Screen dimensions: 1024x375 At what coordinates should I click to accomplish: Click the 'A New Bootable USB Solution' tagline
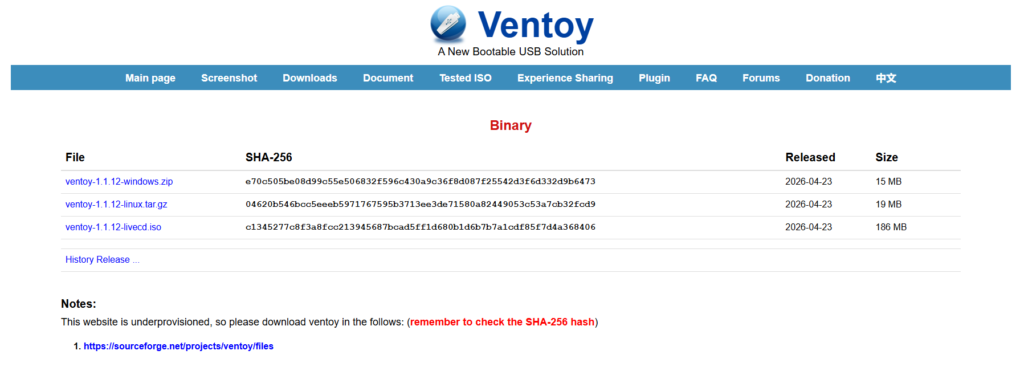(511, 52)
